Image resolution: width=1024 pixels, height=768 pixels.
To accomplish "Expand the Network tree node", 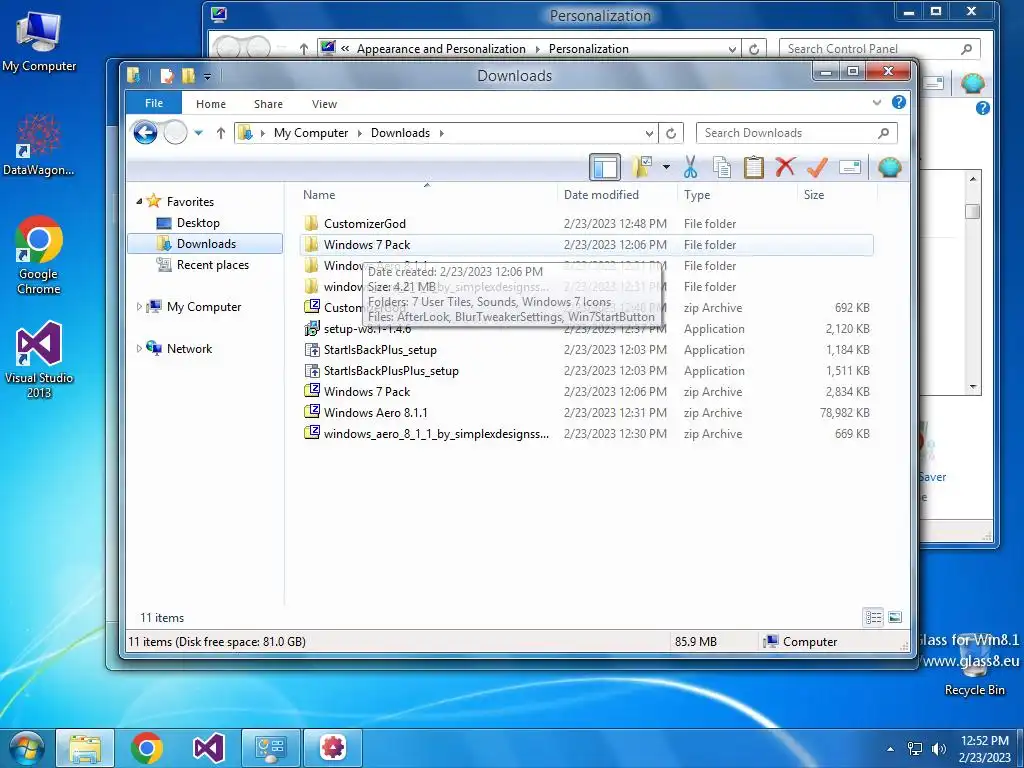I will (138, 348).
